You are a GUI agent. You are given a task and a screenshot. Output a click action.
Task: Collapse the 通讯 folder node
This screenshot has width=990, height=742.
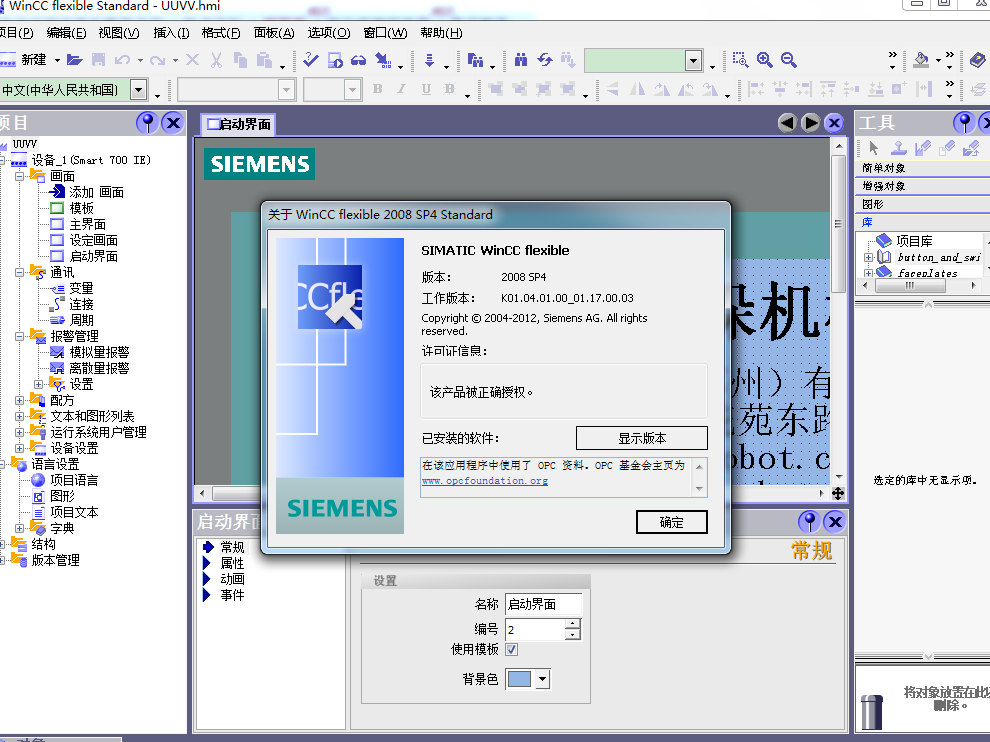(20, 272)
